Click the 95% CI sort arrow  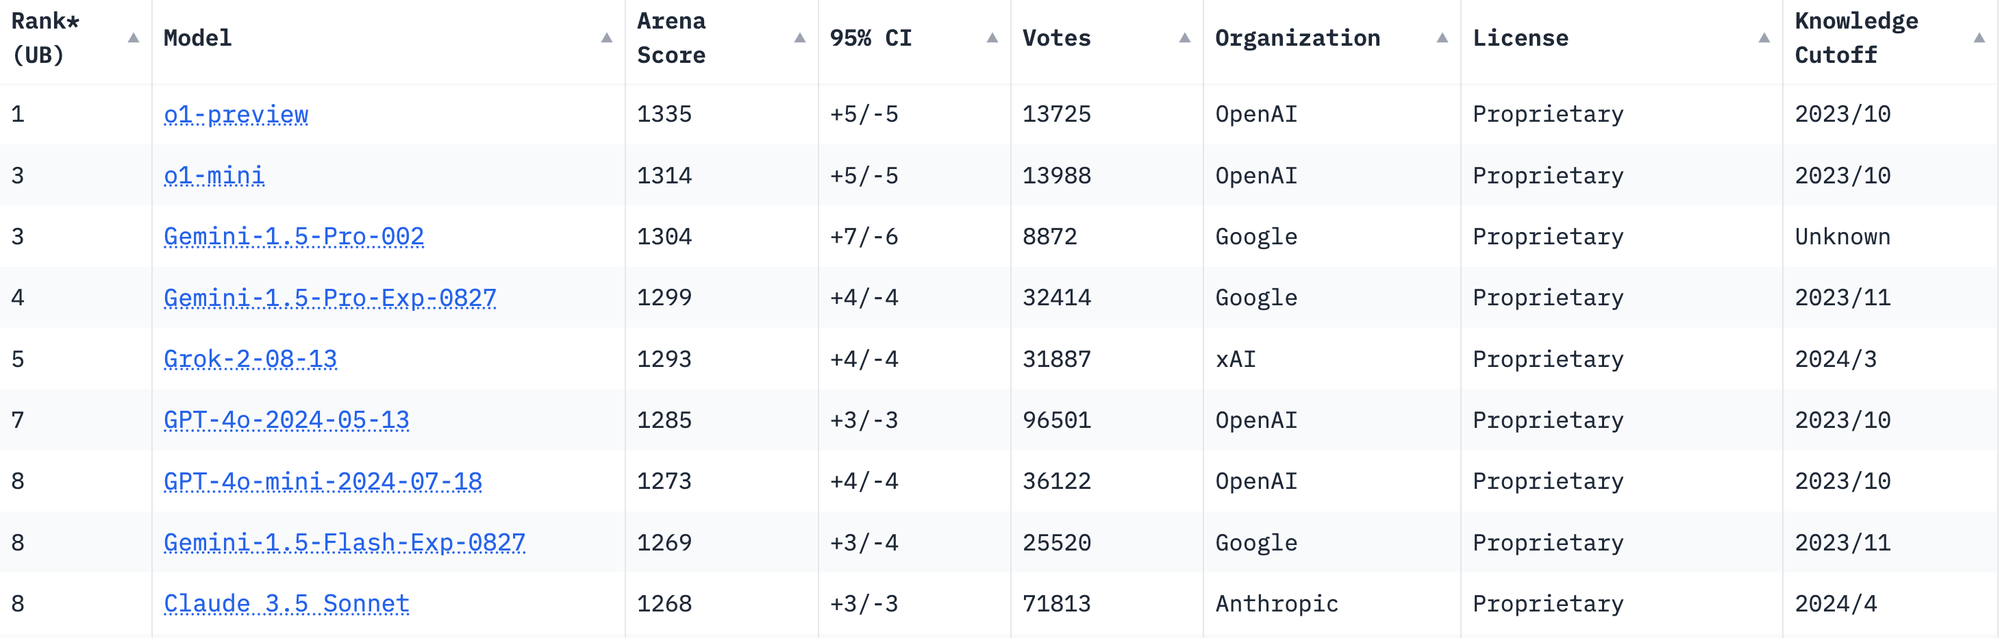click(992, 38)
